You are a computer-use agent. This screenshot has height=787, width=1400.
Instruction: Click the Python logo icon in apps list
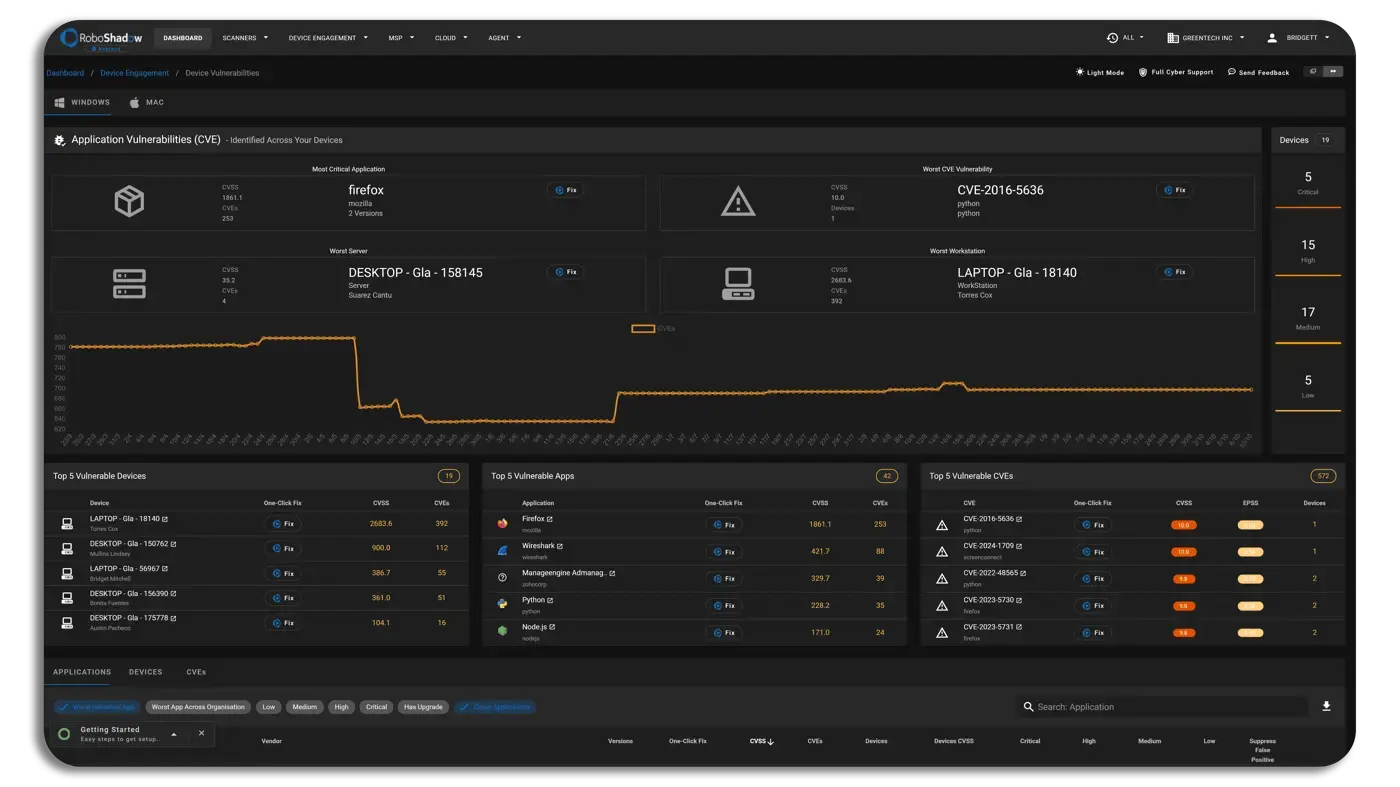click(502, 604)
